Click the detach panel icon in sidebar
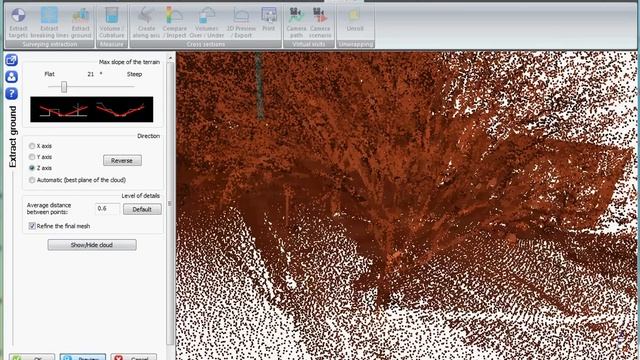The height and width of the screenshot is (360, 640). [x=11, y=60]
